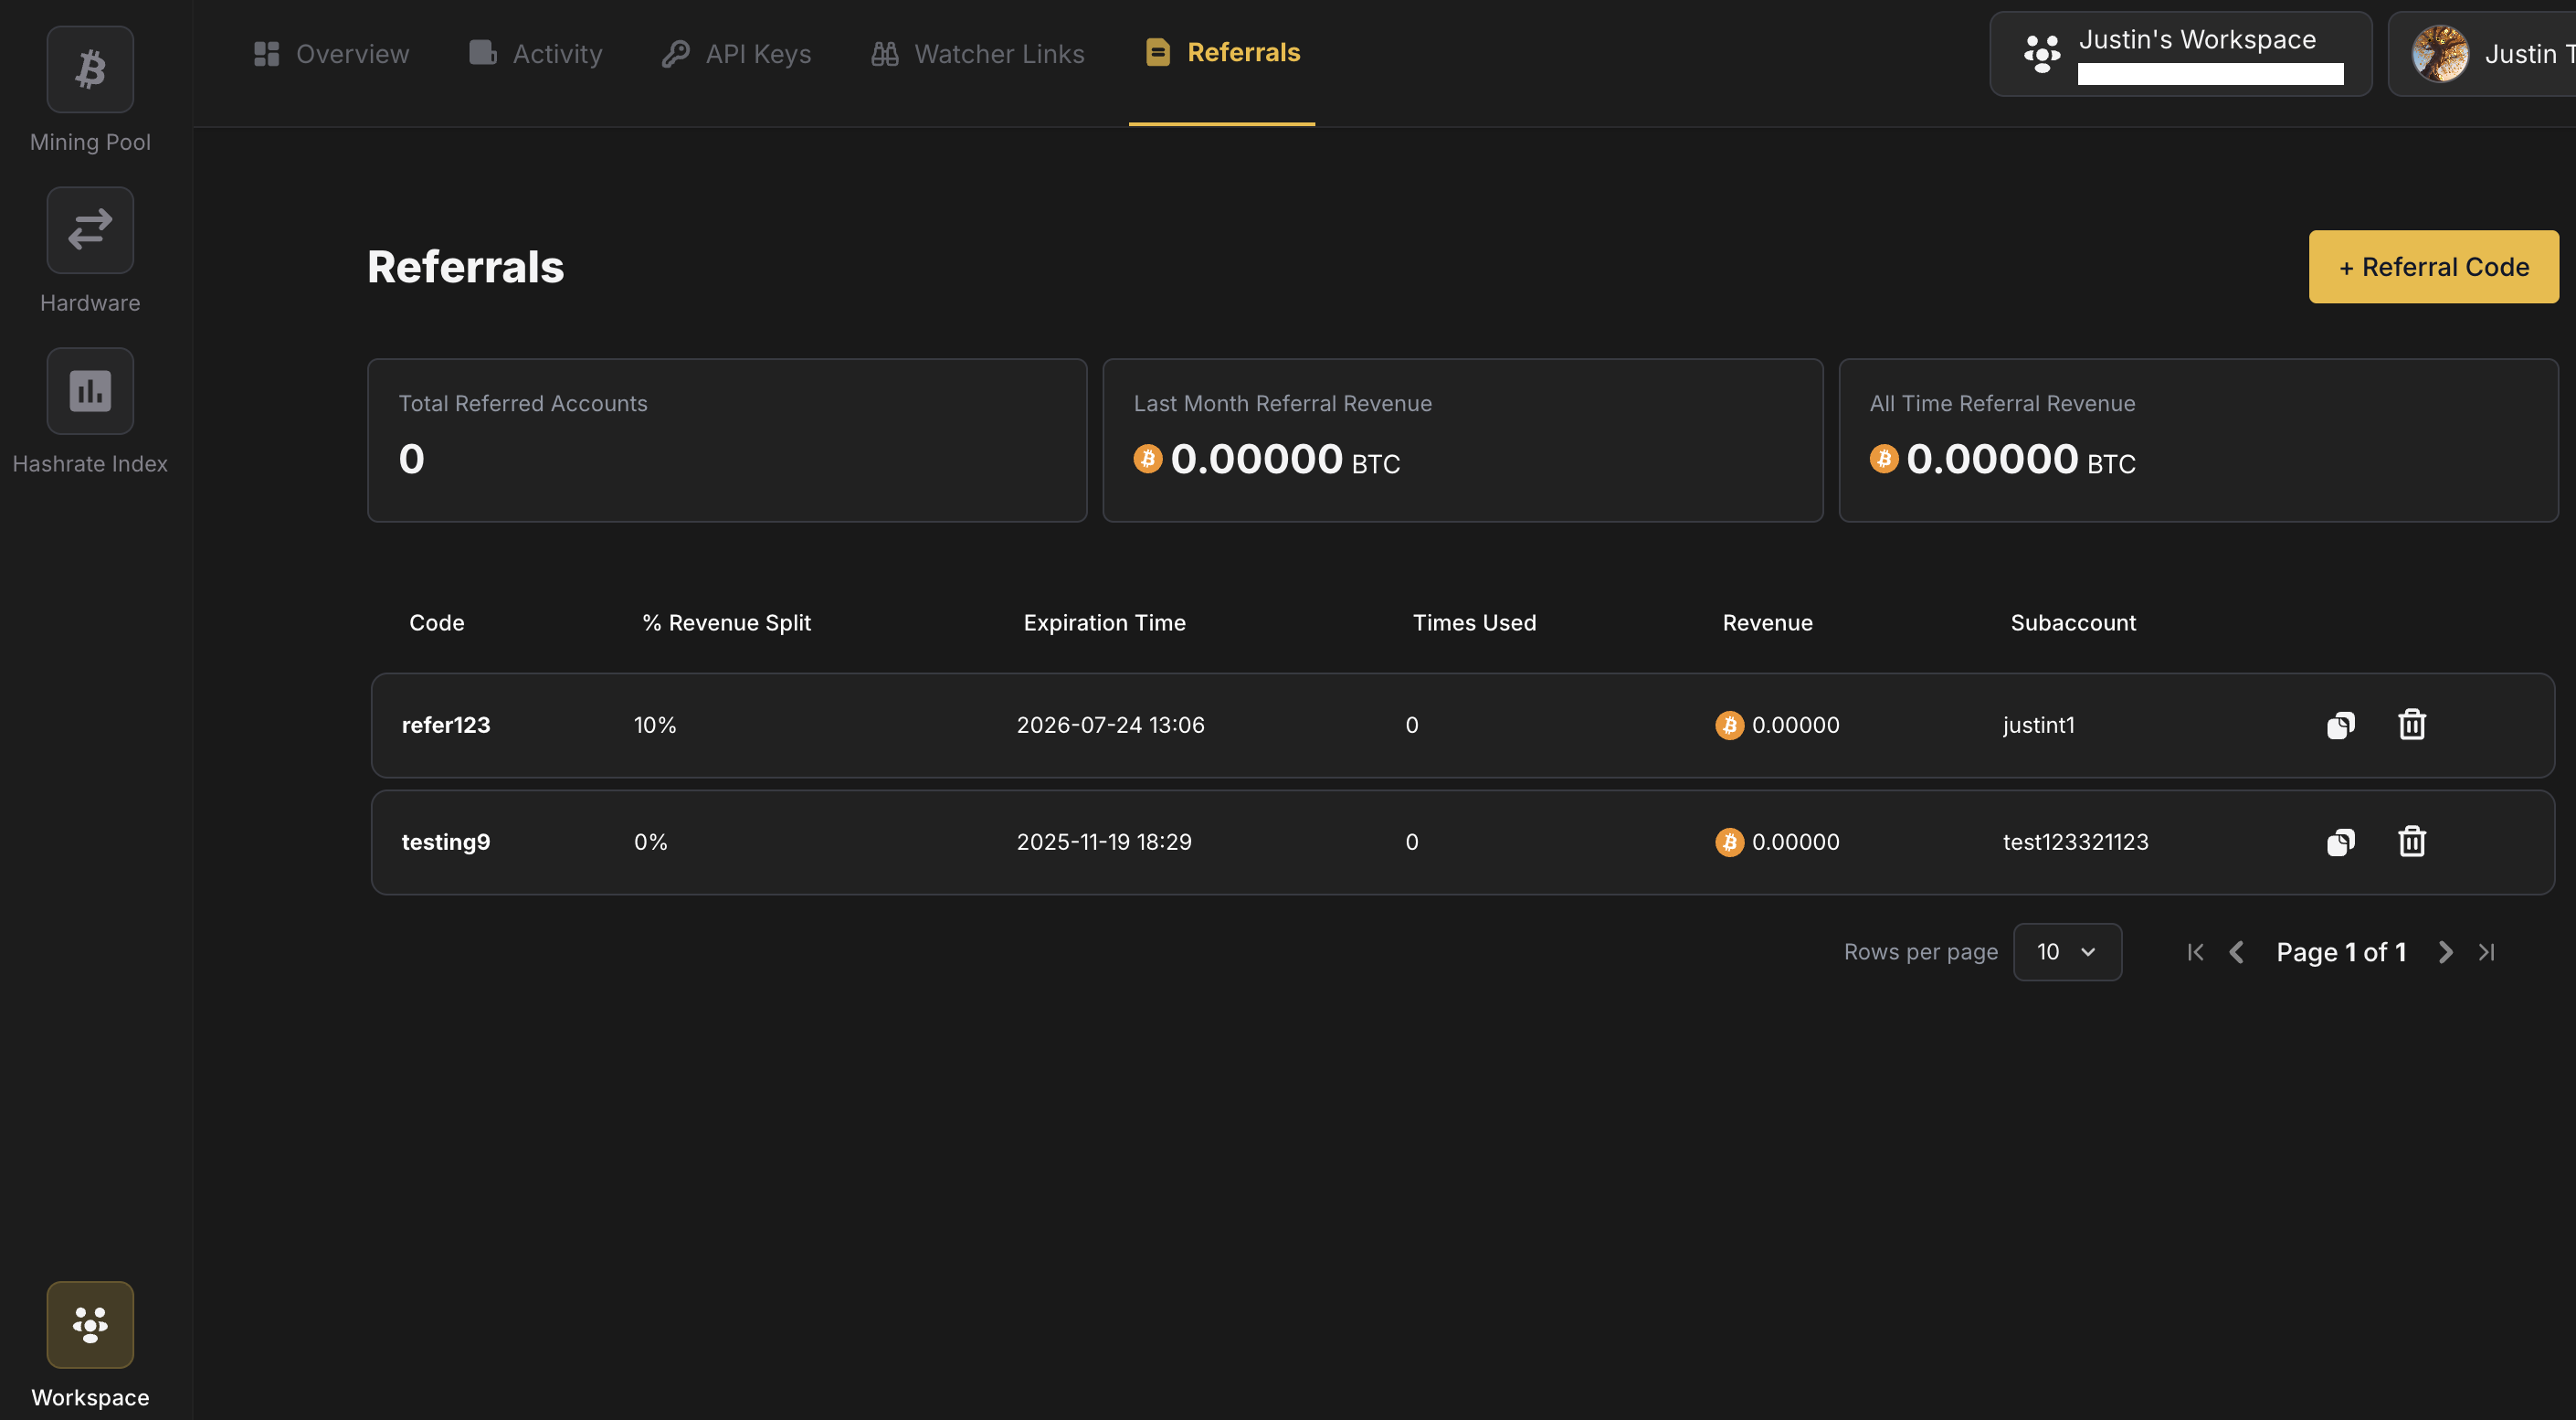The width and height of the screenshot is (2576, 1420).
Task: Click the Referrals page heading
Action: [x=466, y=267]
